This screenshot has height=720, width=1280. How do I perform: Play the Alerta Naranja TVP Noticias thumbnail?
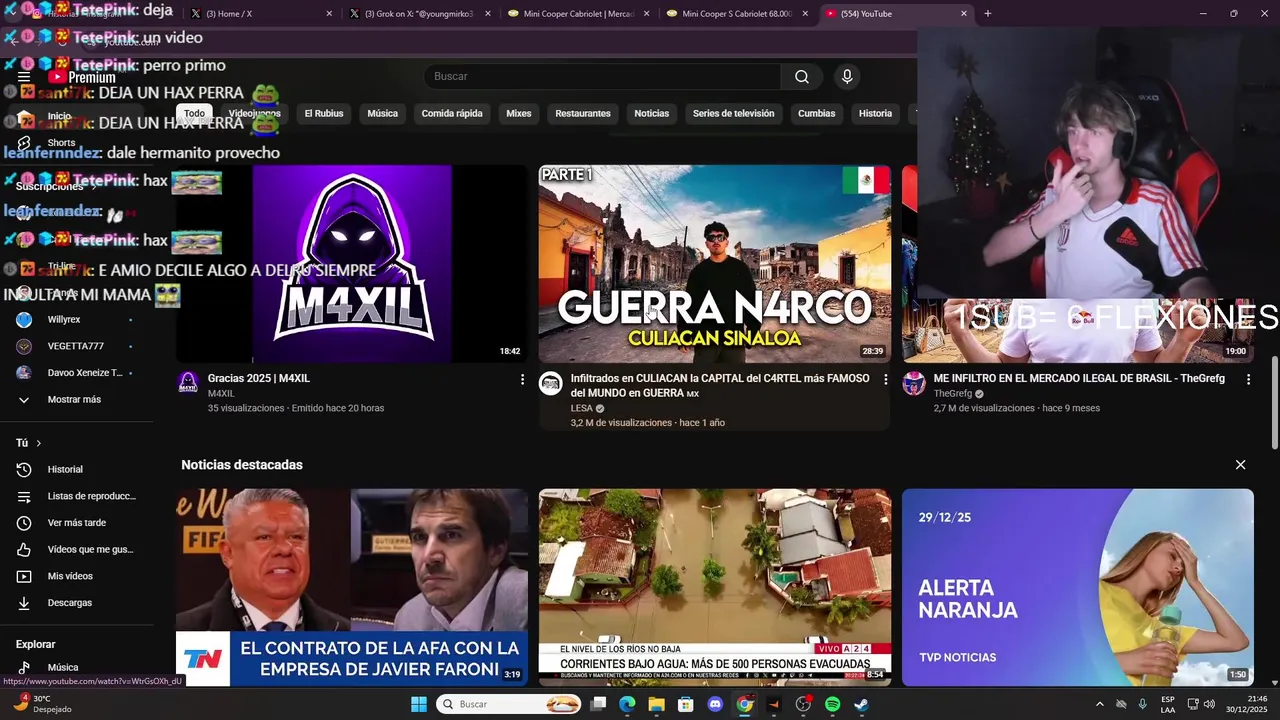coord(1077,587)
